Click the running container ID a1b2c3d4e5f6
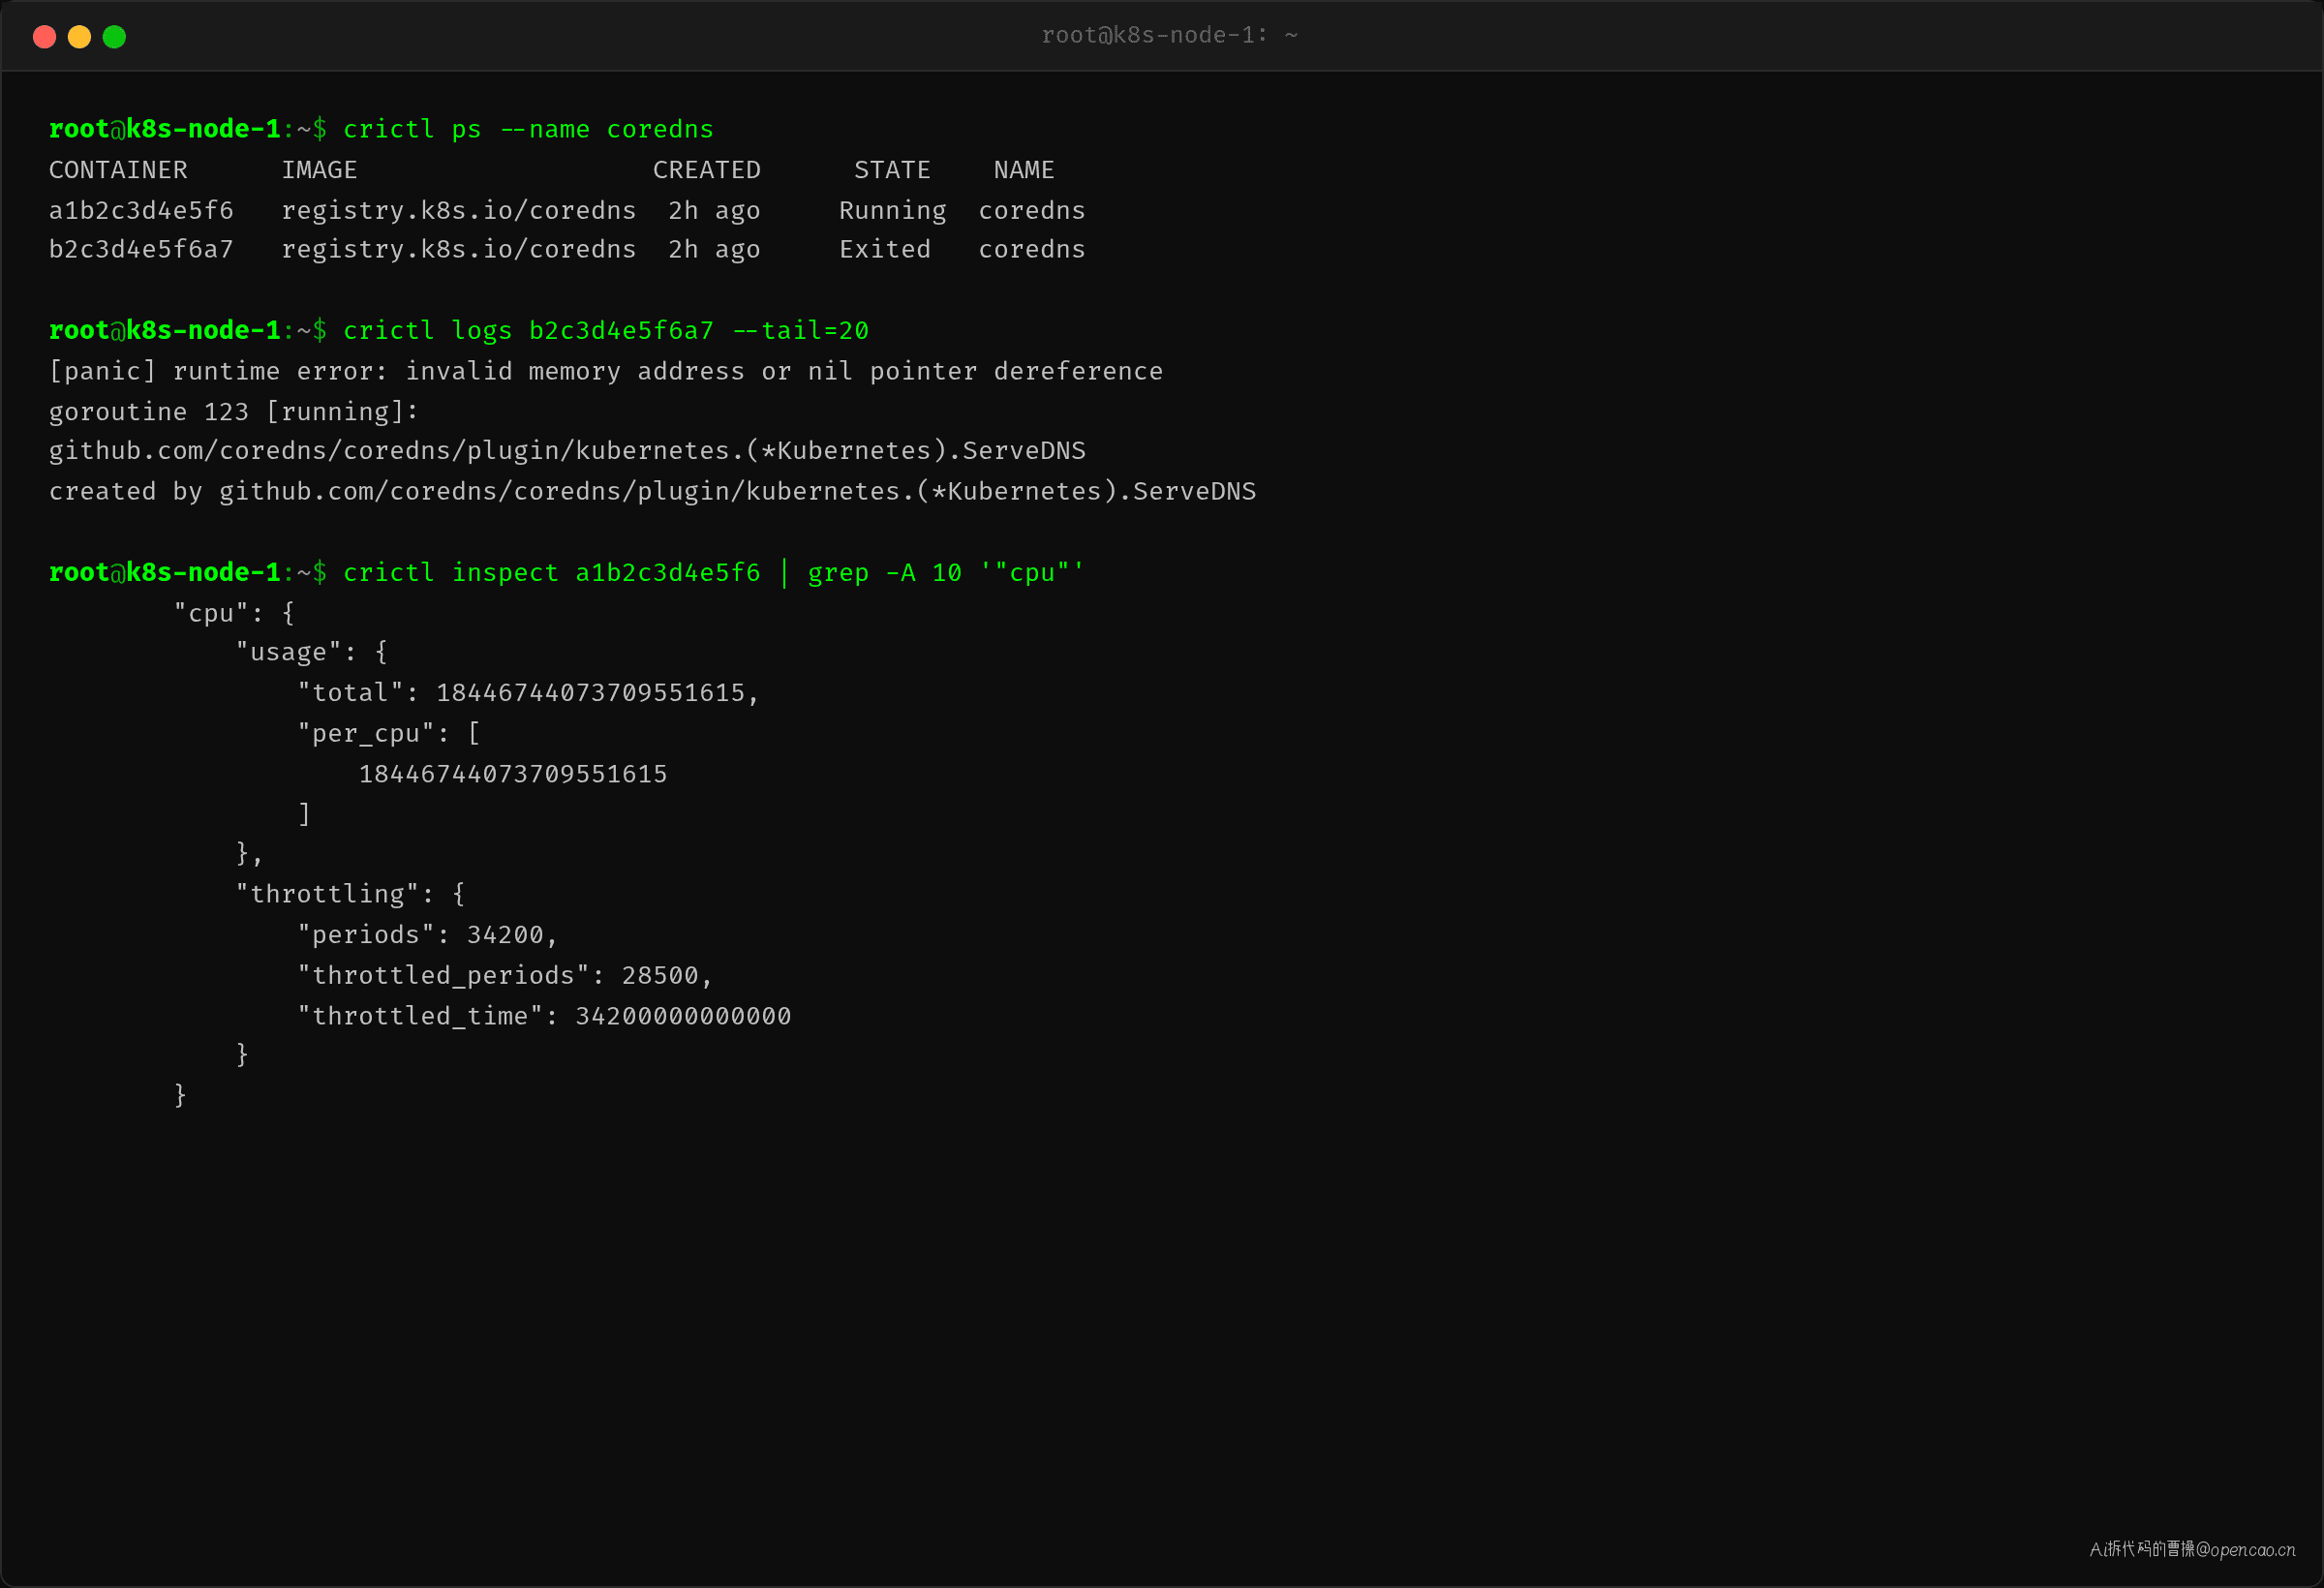 click(x=141, y=210)
